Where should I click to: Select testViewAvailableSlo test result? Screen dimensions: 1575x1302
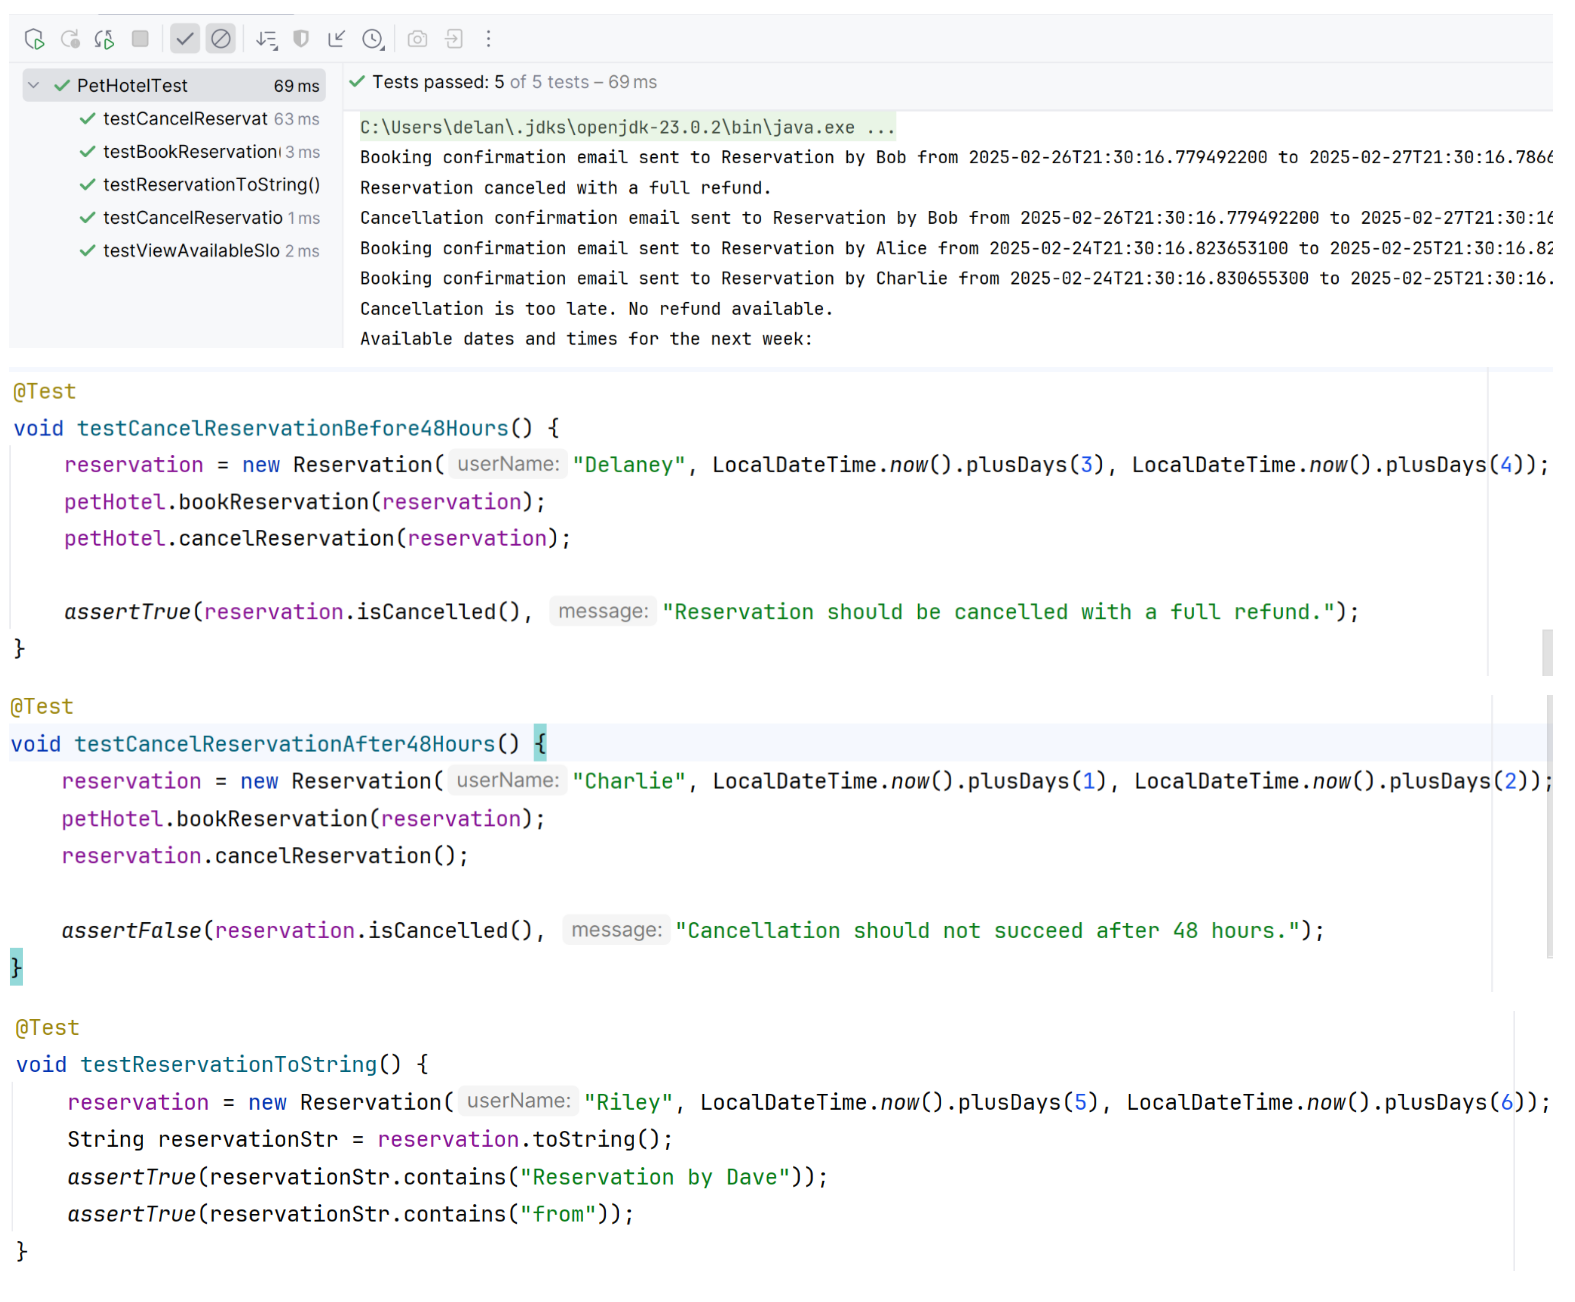coord(191,251)
